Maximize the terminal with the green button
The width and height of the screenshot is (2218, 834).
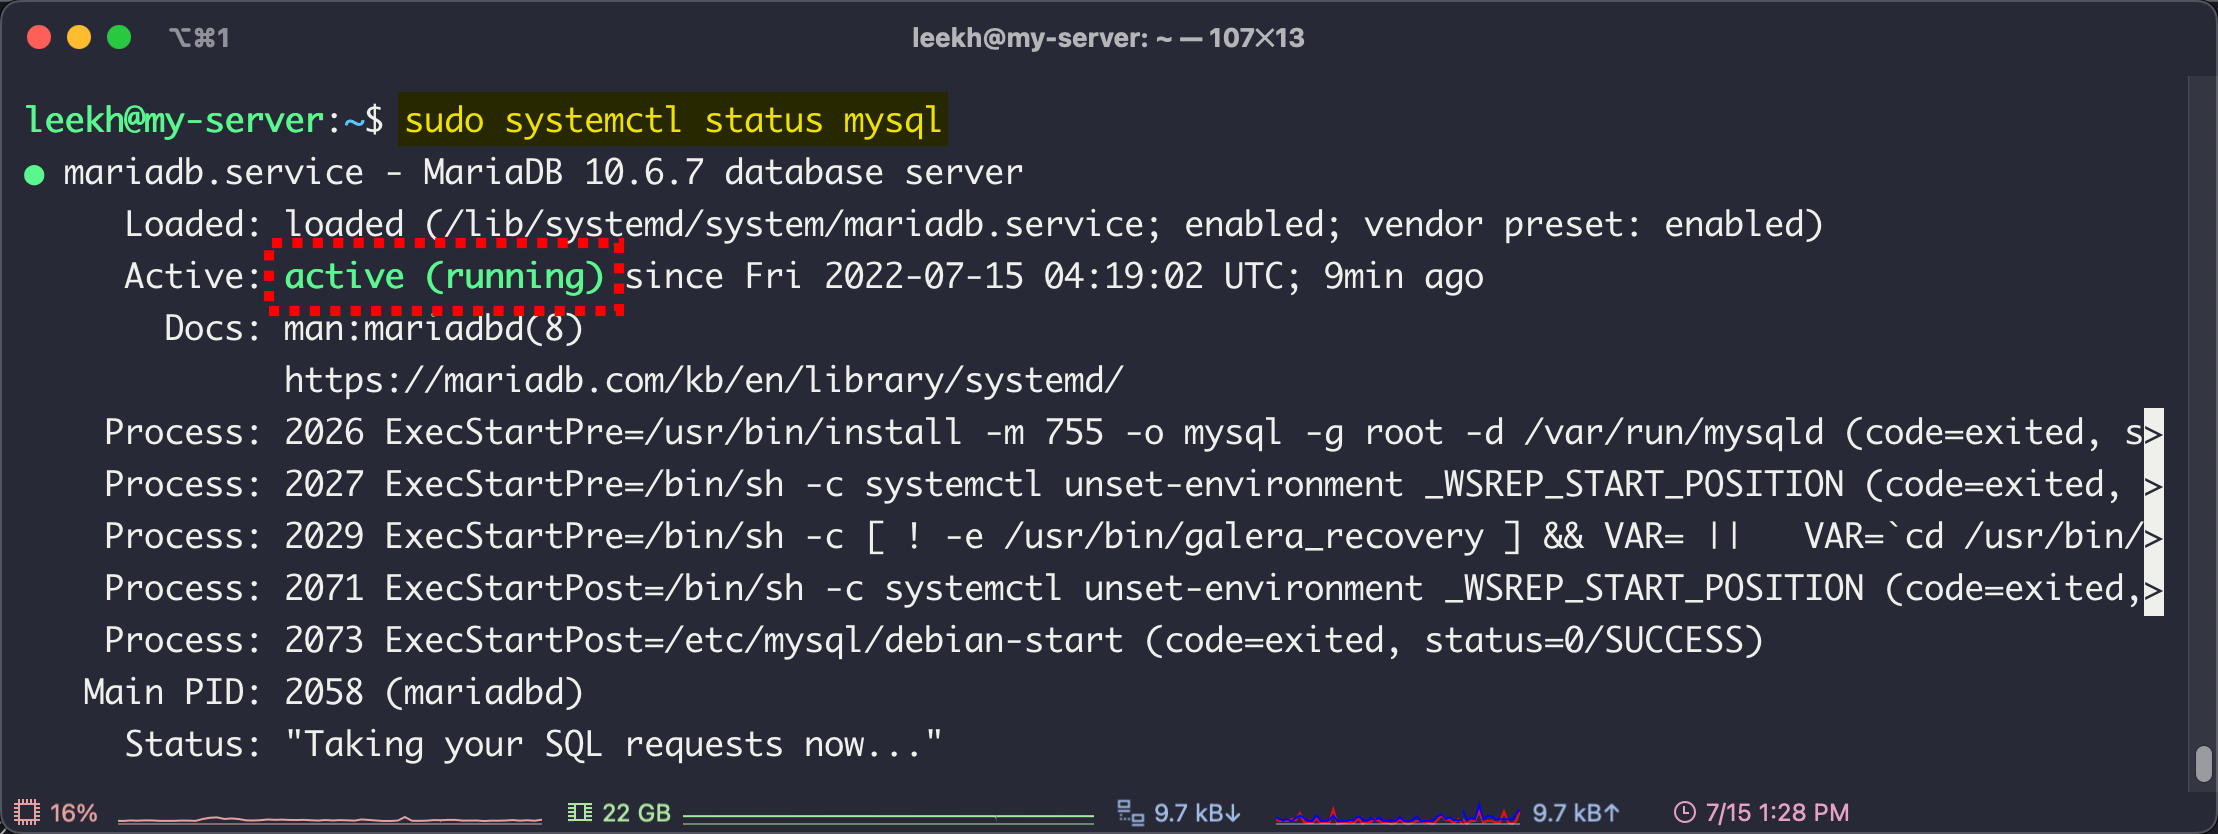click(x=119, y=38)
